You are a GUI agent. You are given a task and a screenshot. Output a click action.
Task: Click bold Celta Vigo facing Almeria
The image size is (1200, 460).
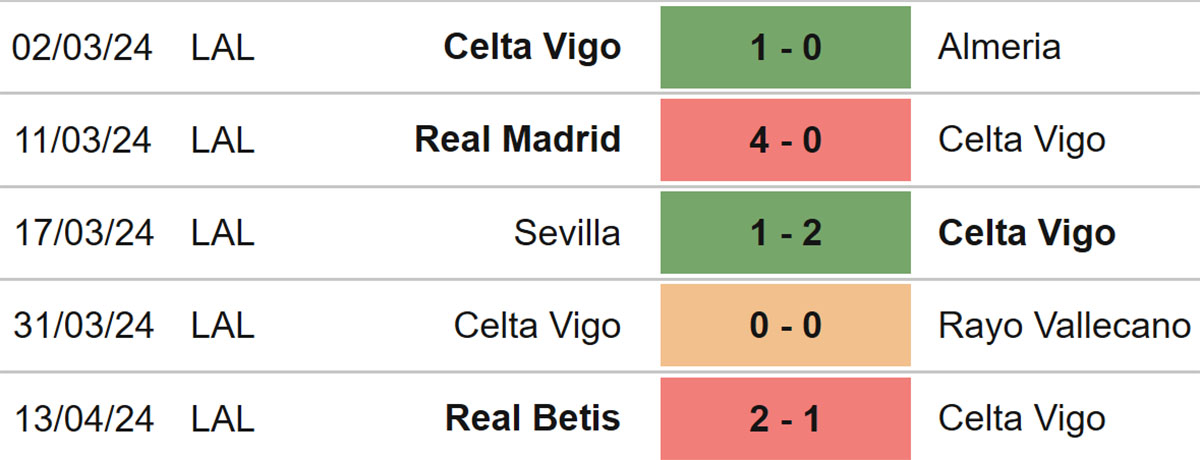532,47
